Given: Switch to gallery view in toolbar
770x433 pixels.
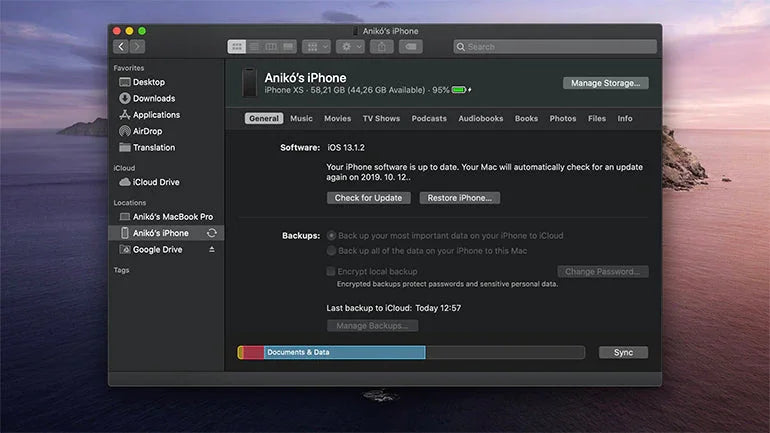Looking at the screenshot, I should [288, 47].
